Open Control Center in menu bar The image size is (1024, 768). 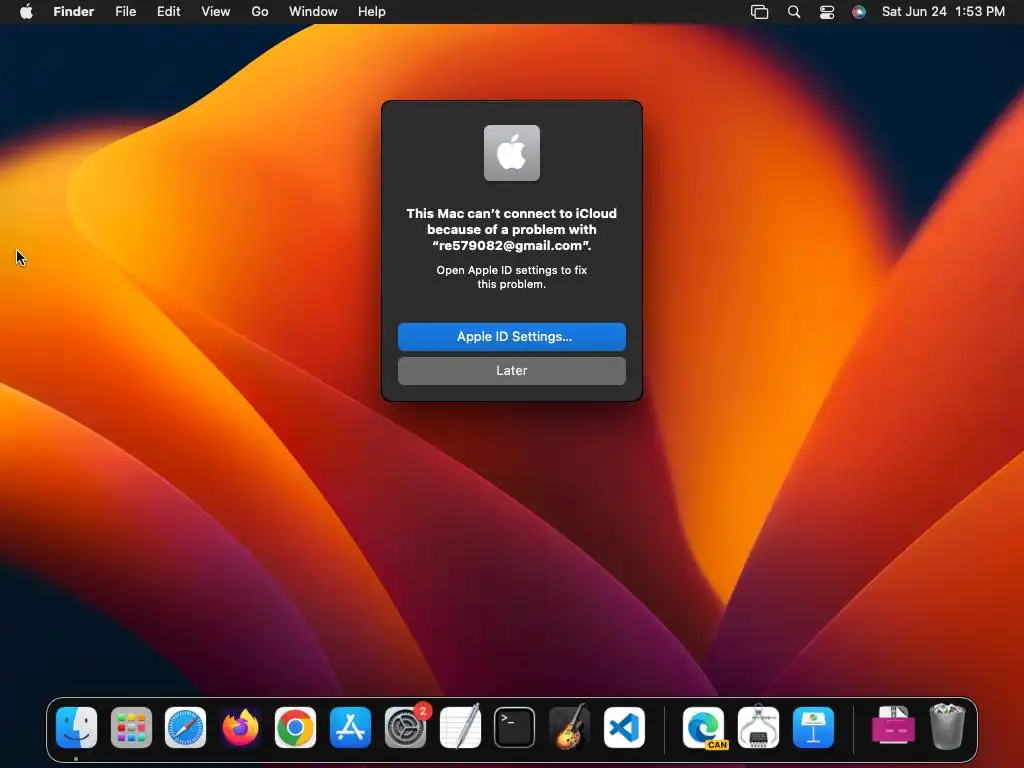point(827,12)
